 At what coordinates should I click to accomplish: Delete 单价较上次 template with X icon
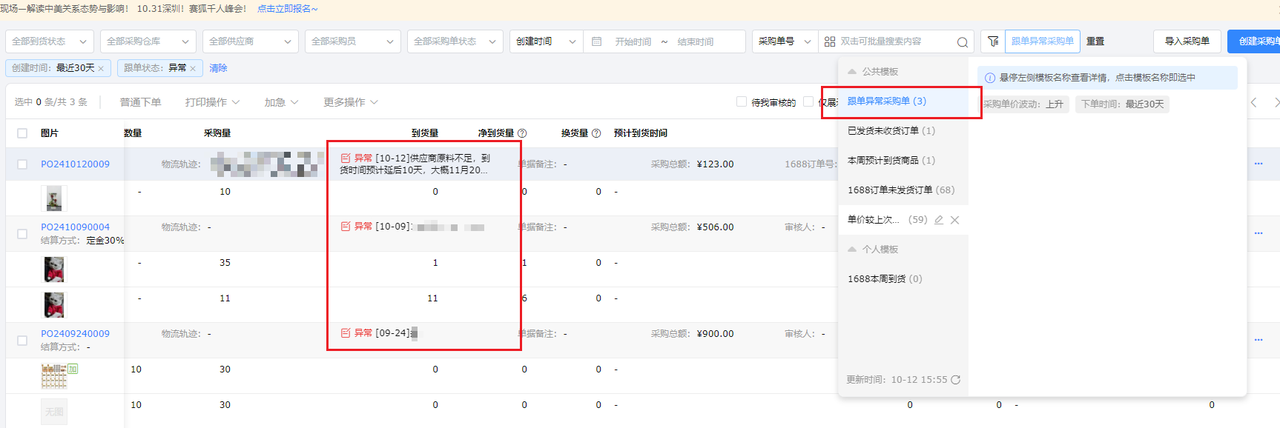tap(955, 219)
